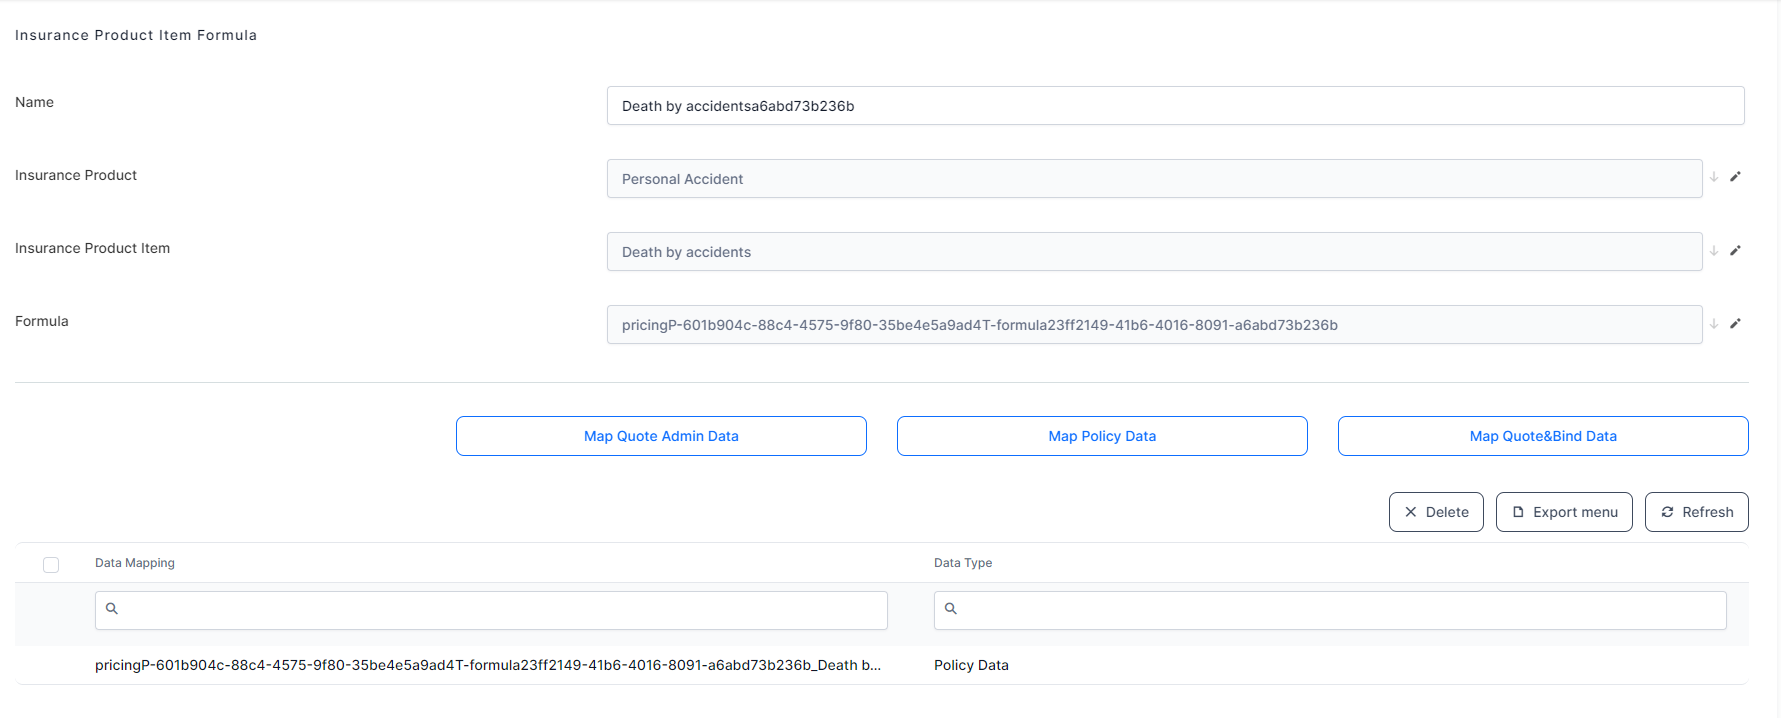Click the pencil edit icon for Insurance Product Item
The image size is (1781, 718).
click(x=1735, y=251)
